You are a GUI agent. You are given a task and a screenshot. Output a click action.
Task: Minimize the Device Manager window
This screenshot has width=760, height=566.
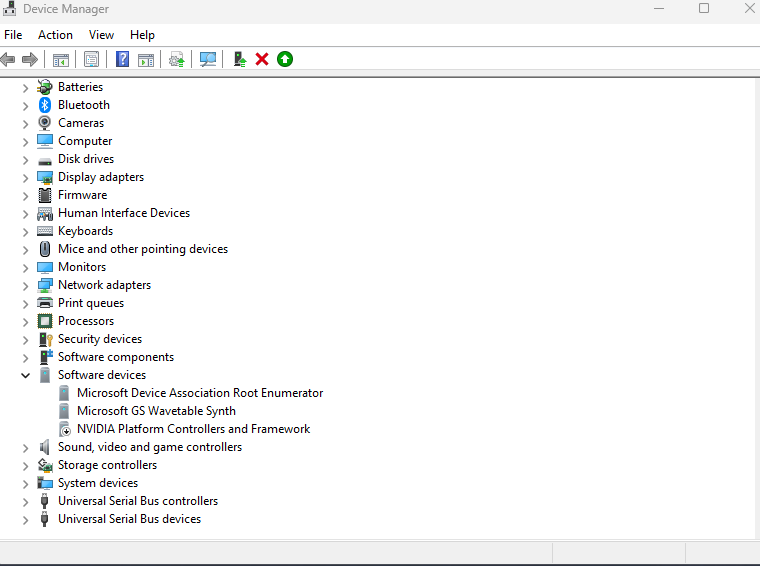[659, 8]
